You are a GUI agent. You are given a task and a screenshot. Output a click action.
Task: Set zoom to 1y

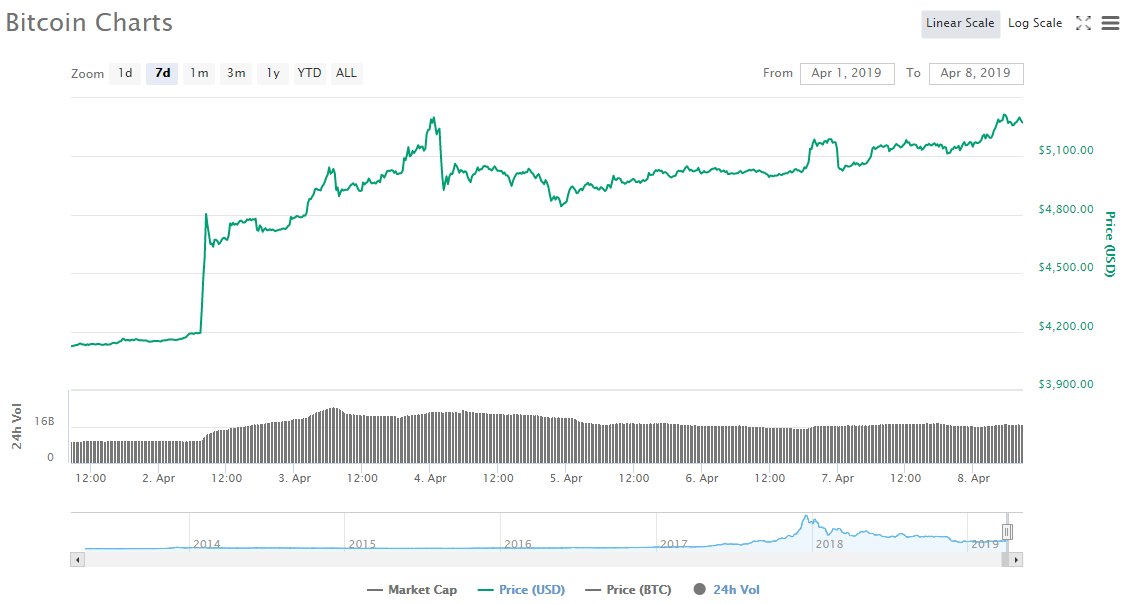tap(273, 73)
